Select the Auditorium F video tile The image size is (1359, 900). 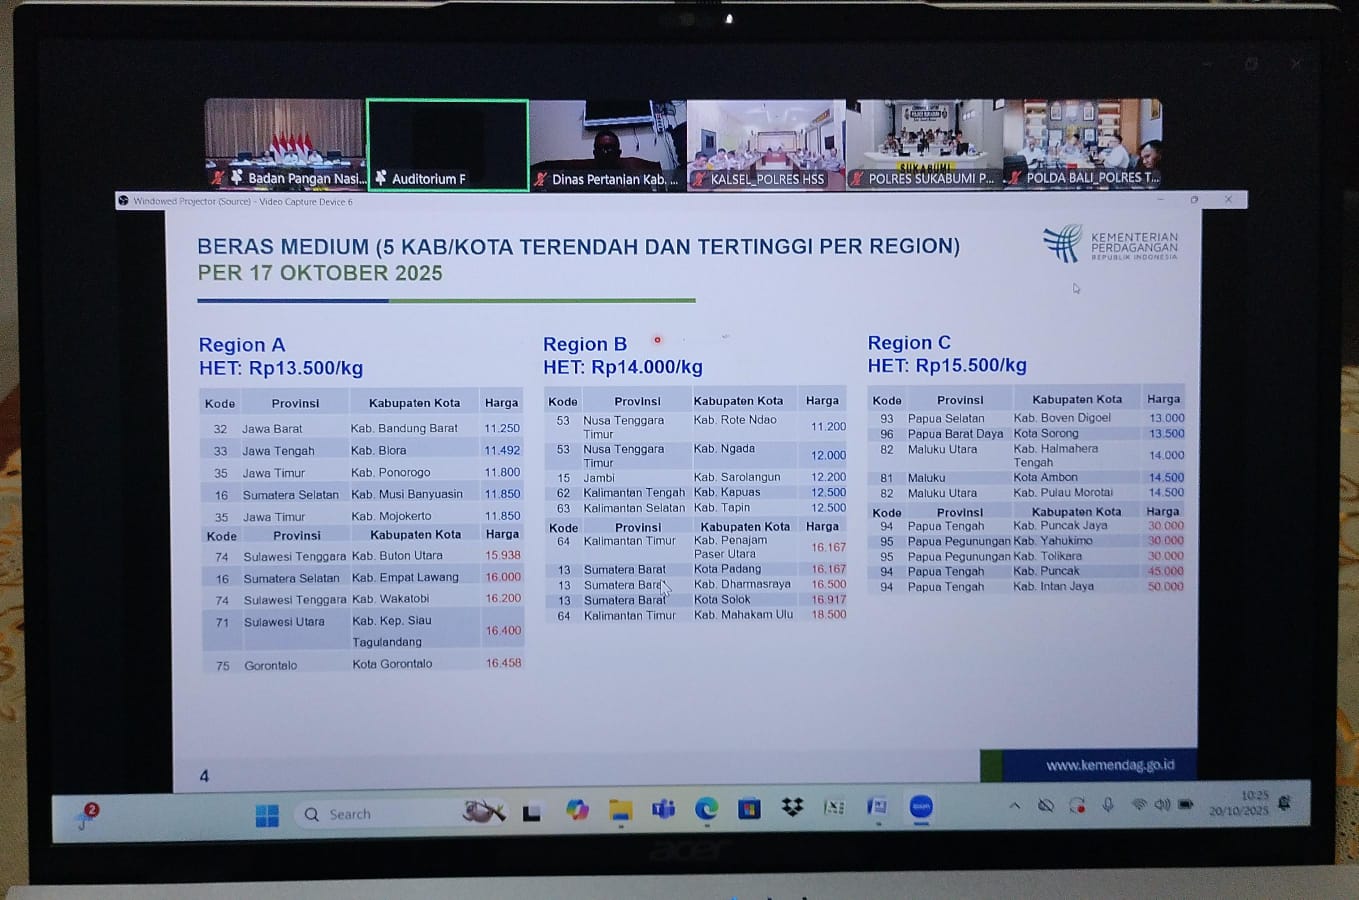pos(447,144)
